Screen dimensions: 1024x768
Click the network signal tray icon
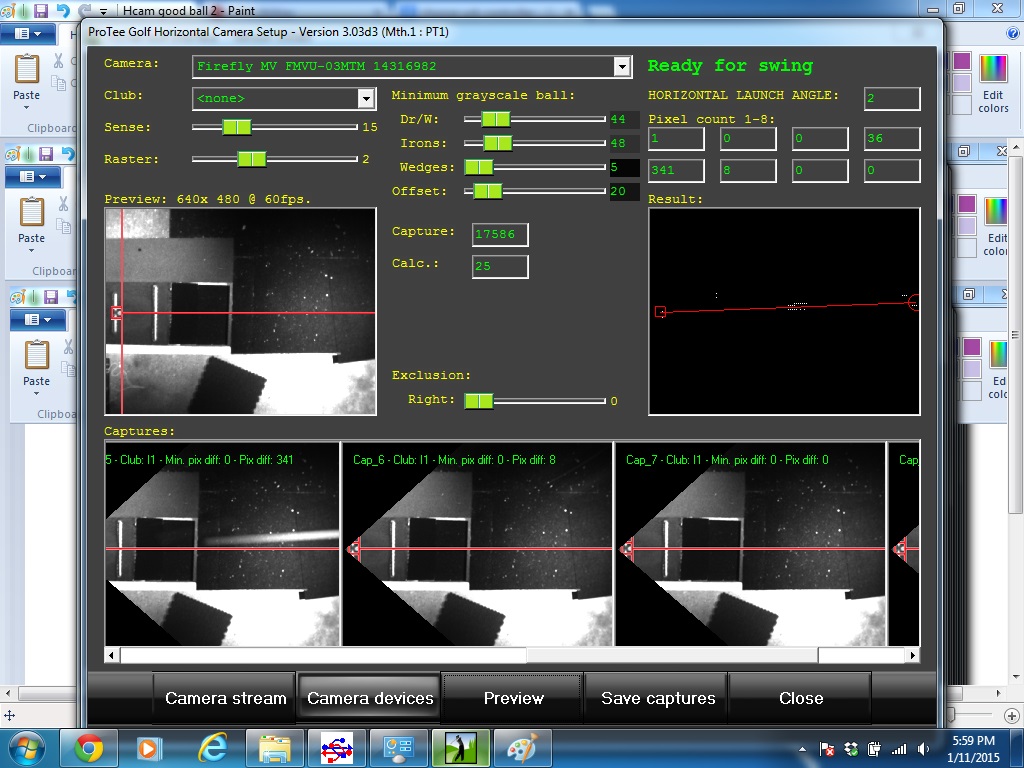pyautogui.click(x=899, y=750)
